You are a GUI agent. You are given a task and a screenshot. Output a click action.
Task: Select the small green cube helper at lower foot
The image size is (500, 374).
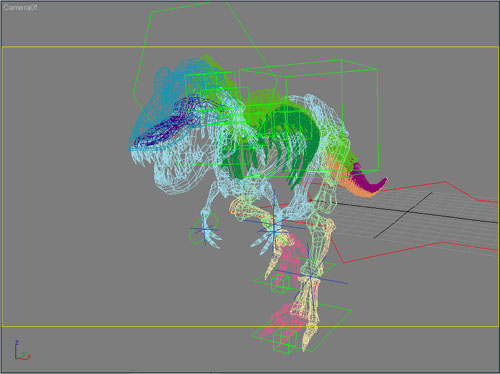[285, 340]
